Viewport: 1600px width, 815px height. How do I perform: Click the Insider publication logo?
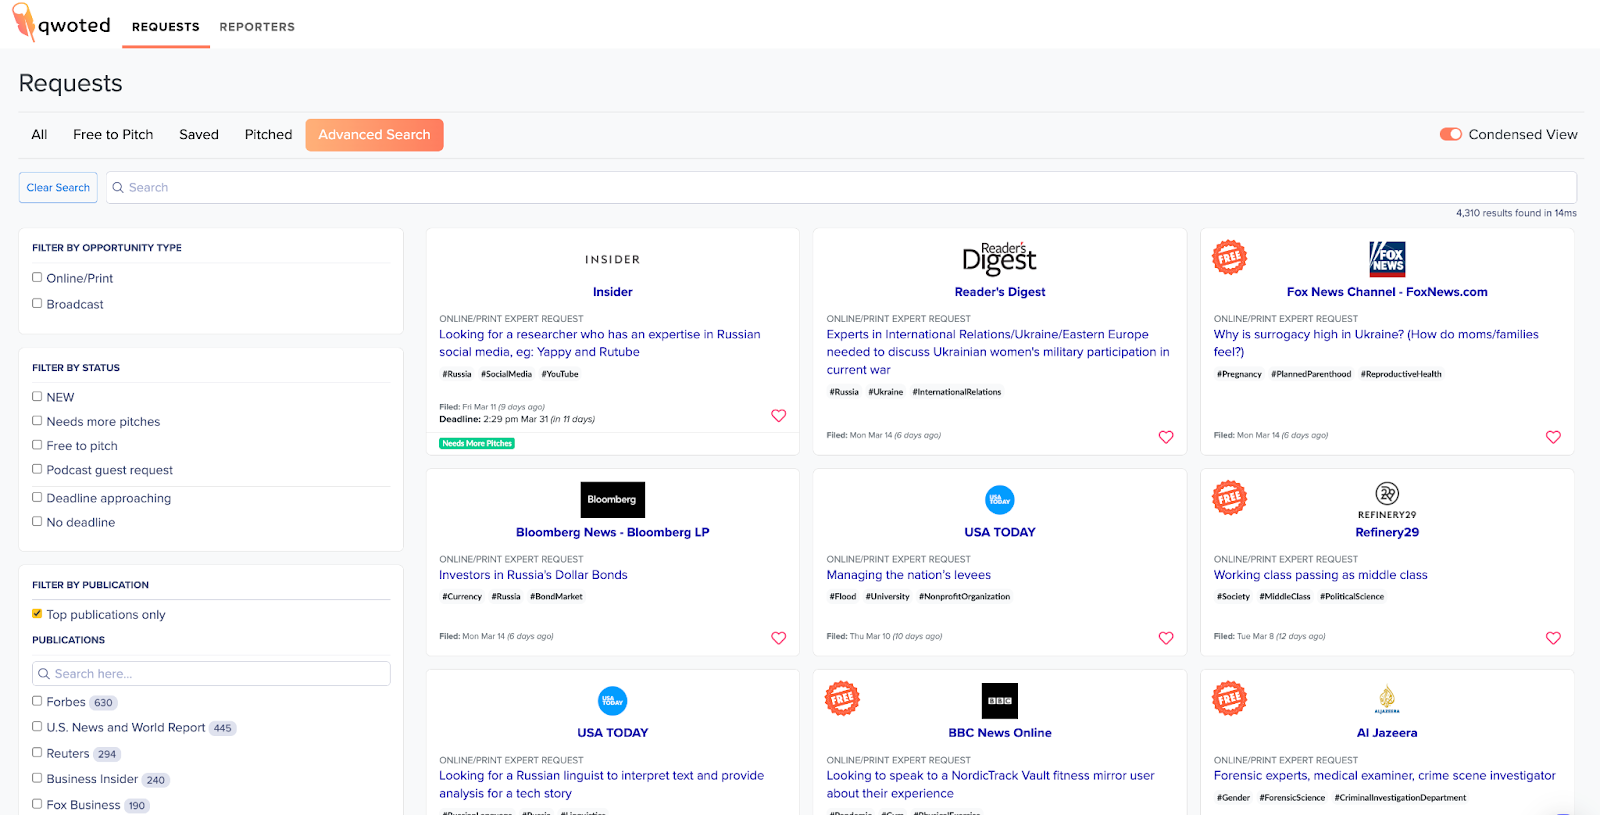tap(612, 260)
